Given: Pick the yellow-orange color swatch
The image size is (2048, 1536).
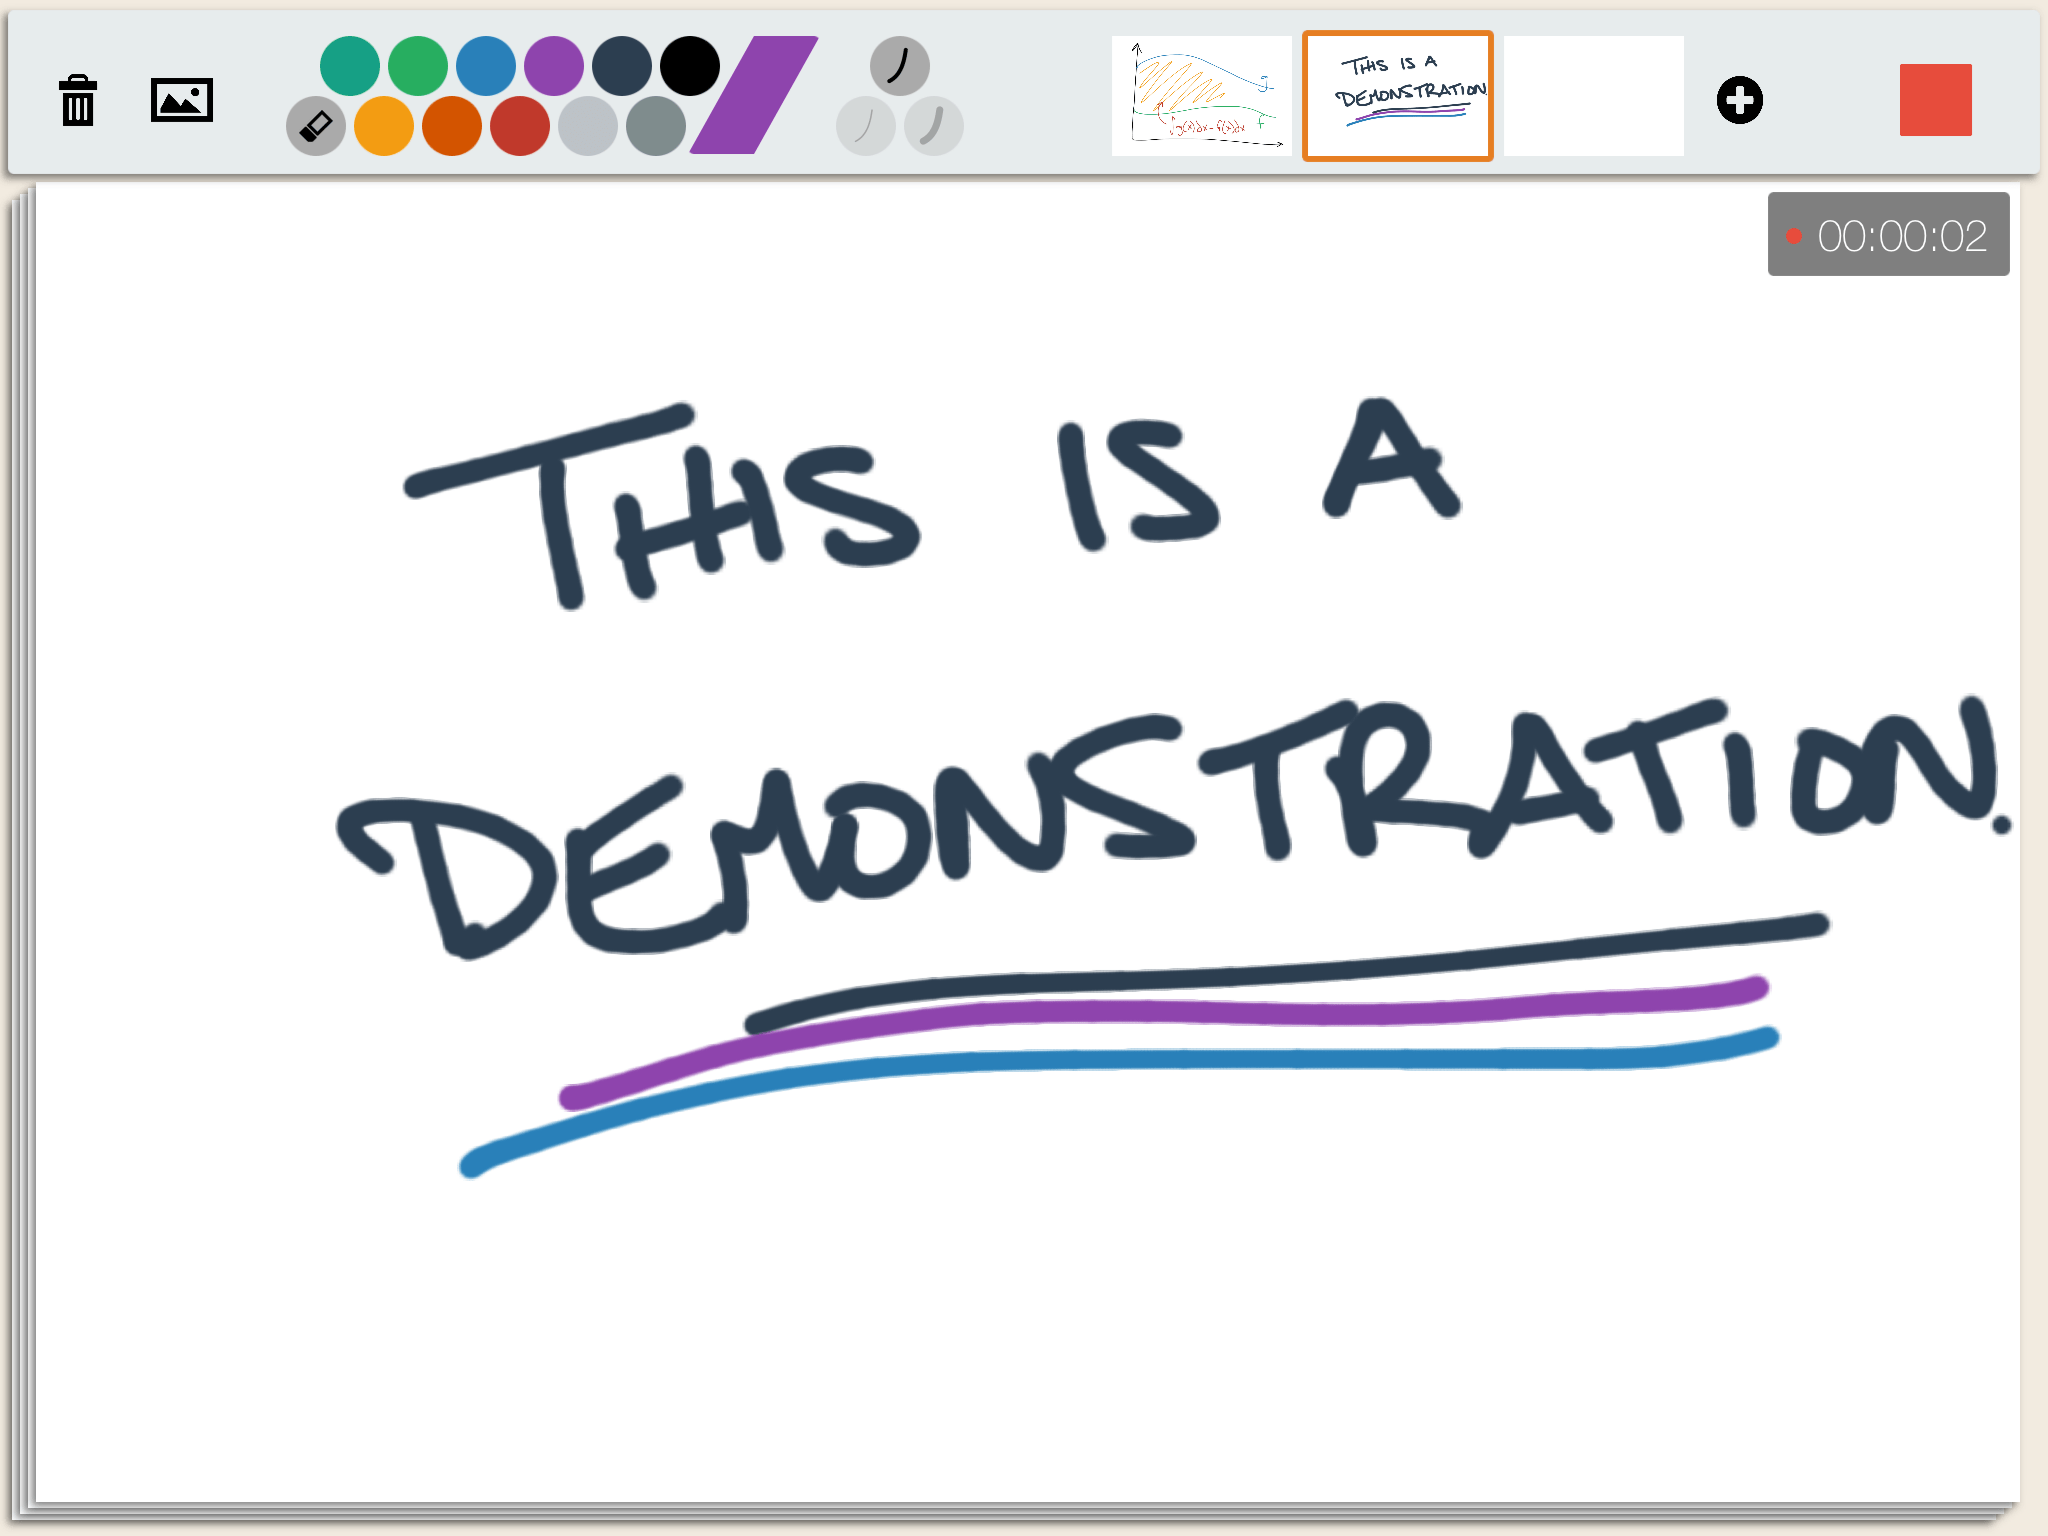Looking at the screenshot, I should [x=384, y=126].
